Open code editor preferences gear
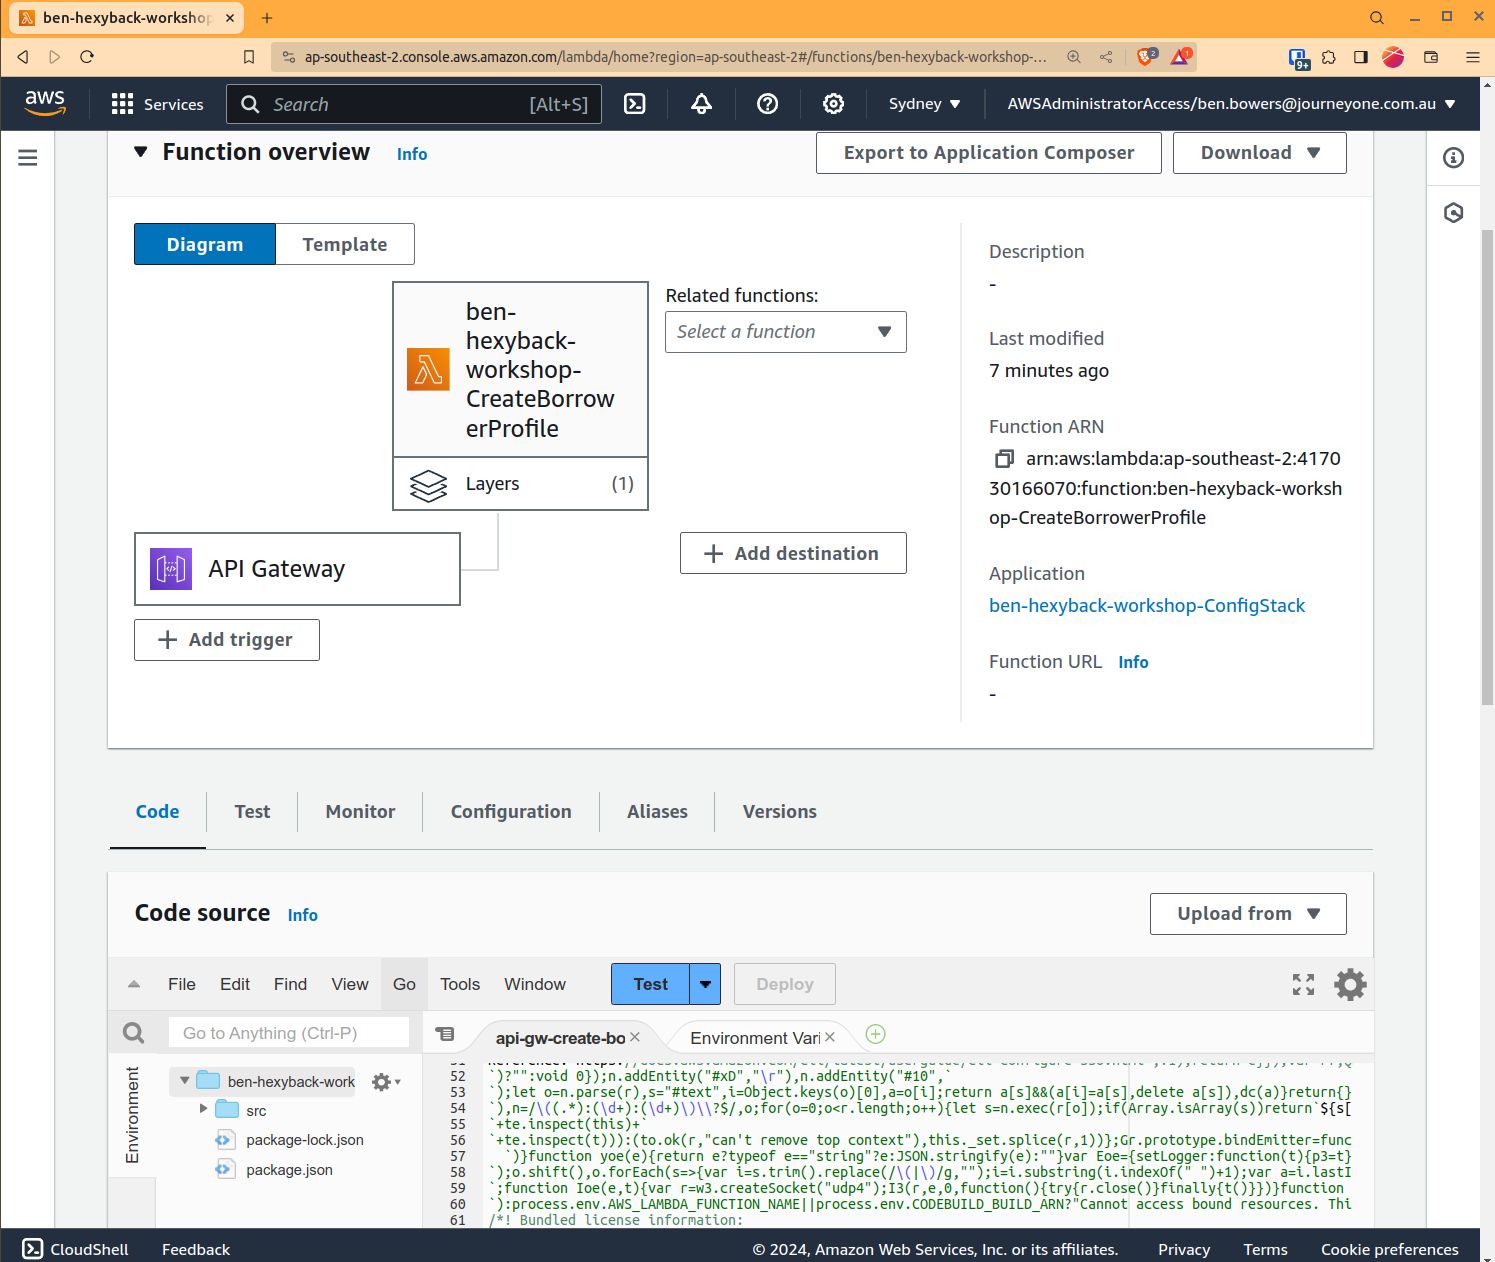The height and width of the screenshot is (1262, 1495). (x=1350, y=985)
